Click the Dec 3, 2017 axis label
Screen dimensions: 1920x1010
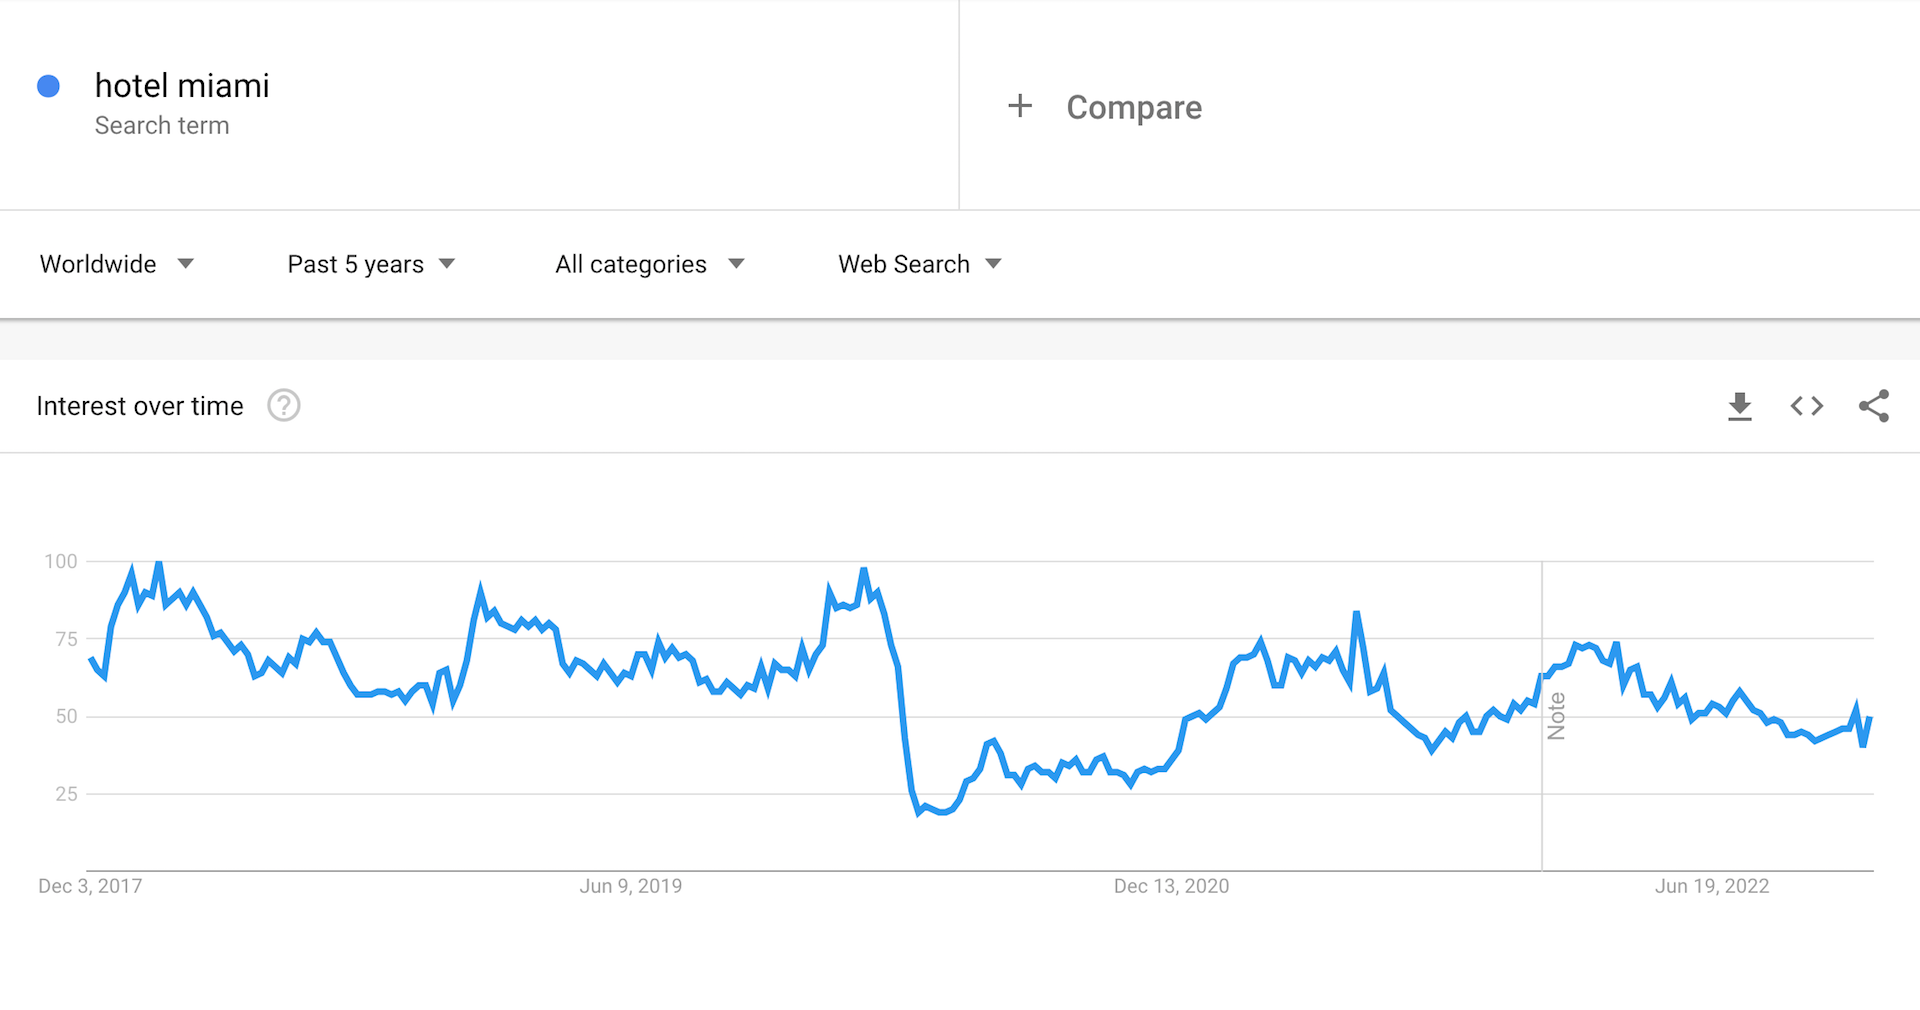coord(89,886)
